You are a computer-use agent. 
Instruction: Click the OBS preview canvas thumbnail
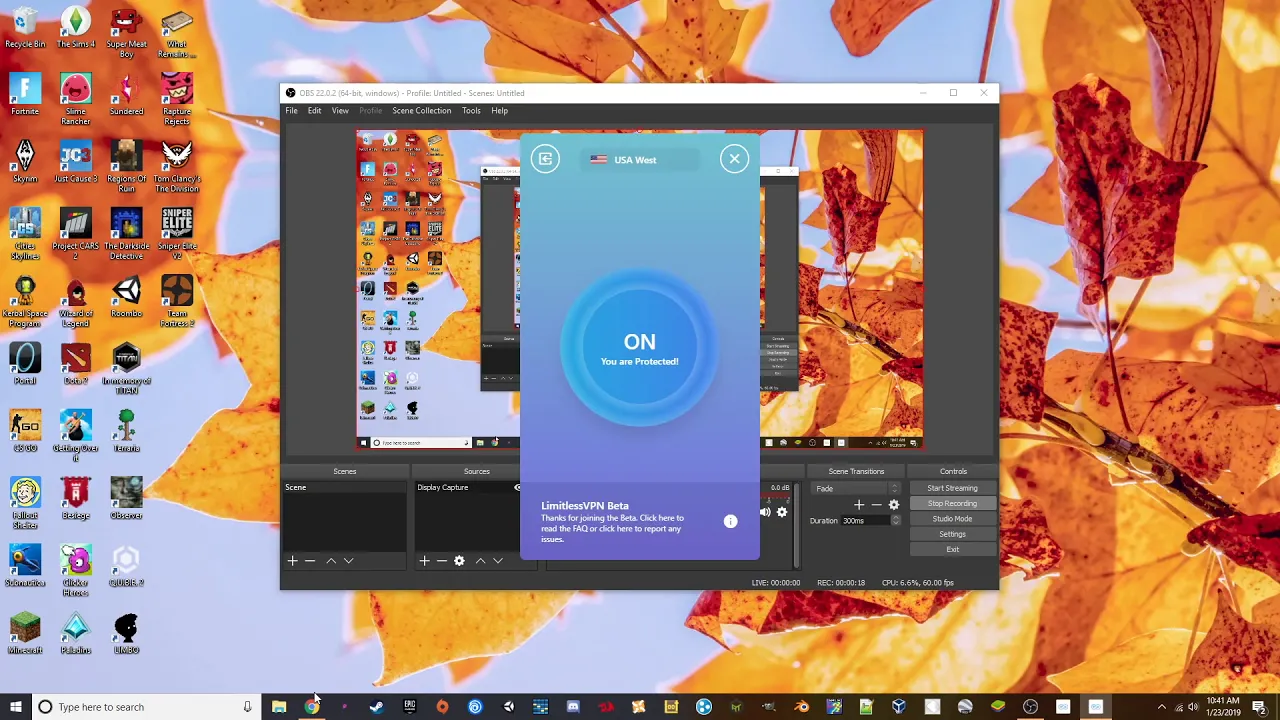coord(640,289)
